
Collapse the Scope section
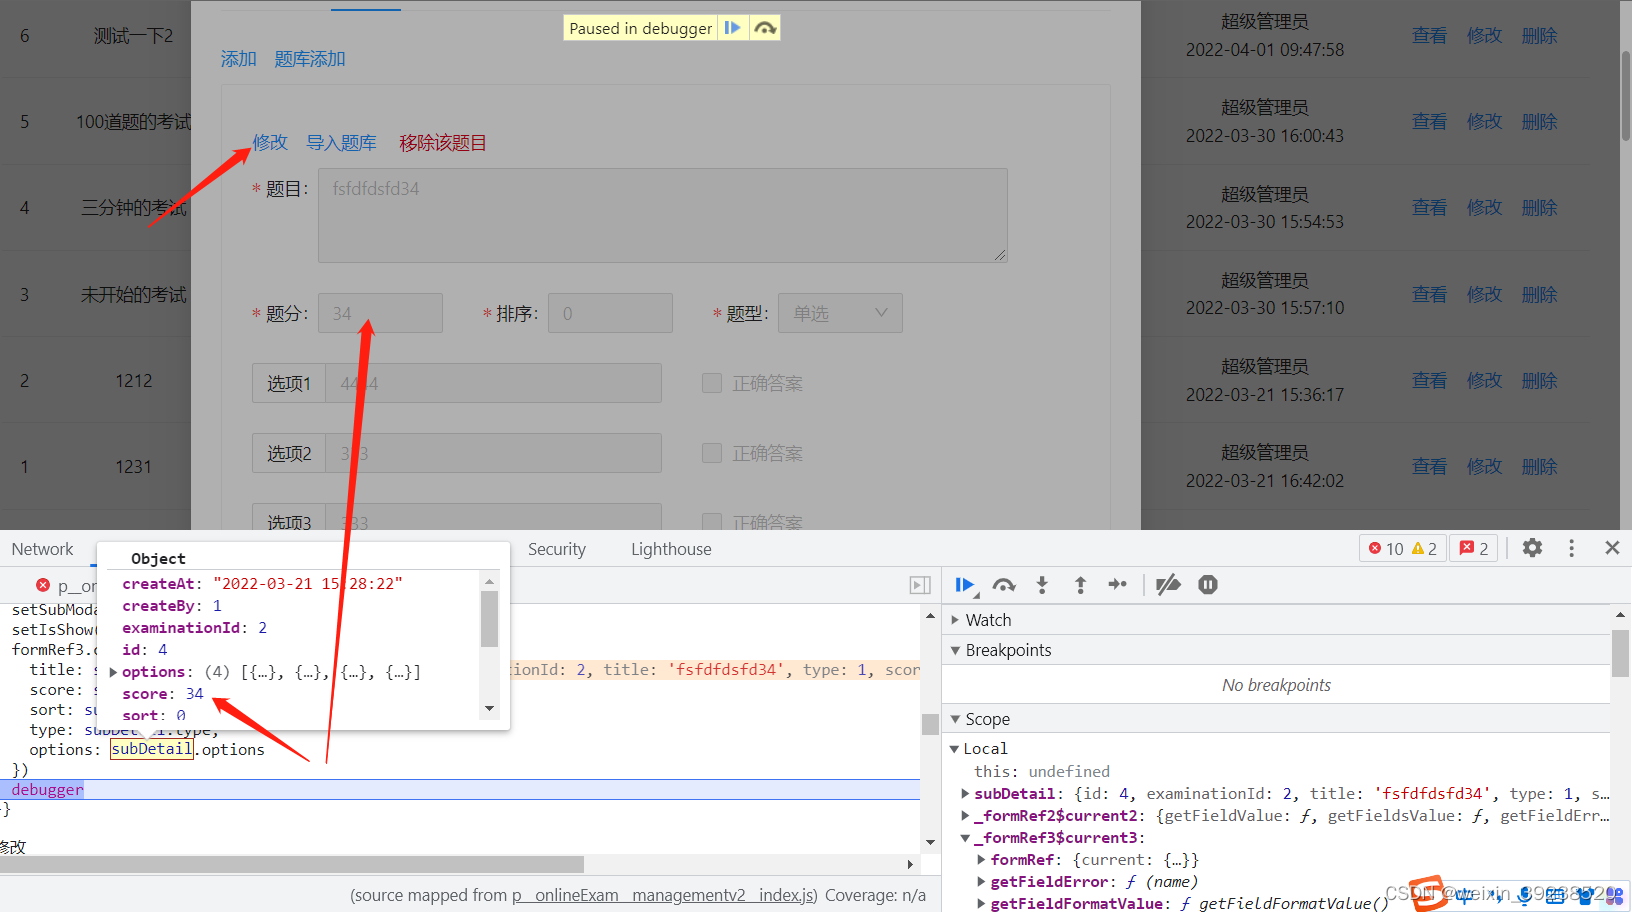click(955, 719)
